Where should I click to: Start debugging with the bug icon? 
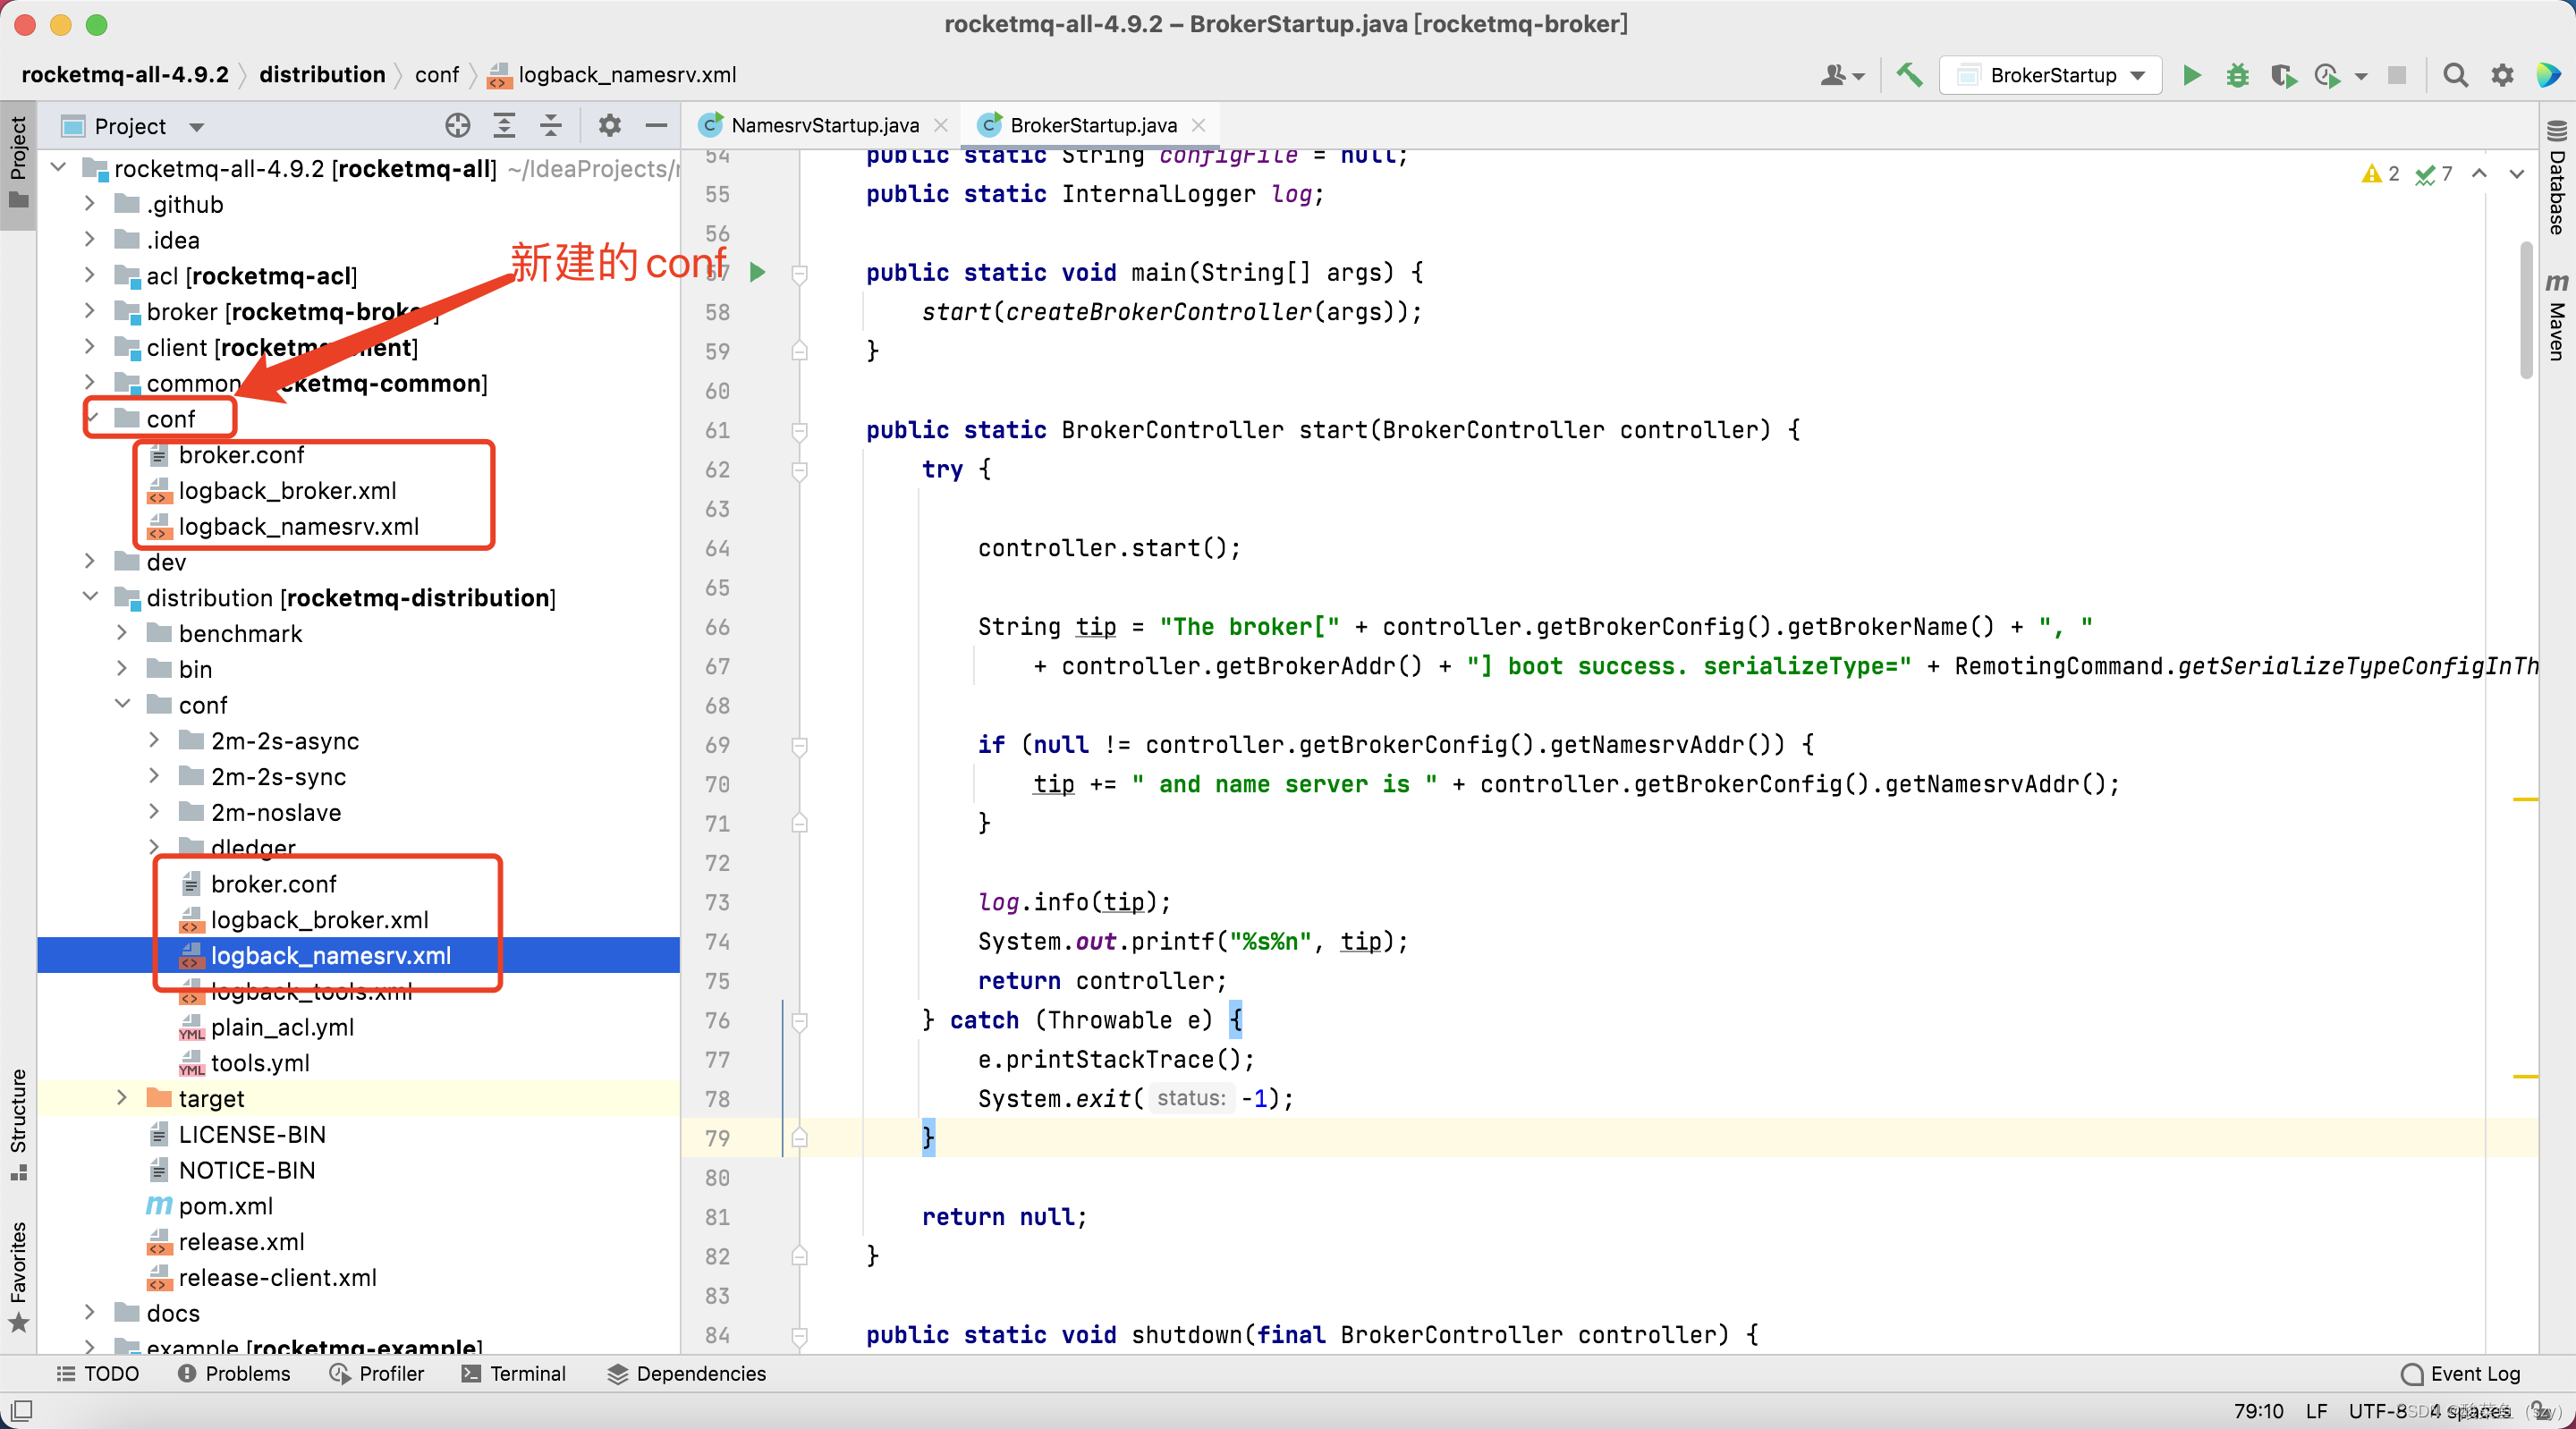coord(2237,75)
